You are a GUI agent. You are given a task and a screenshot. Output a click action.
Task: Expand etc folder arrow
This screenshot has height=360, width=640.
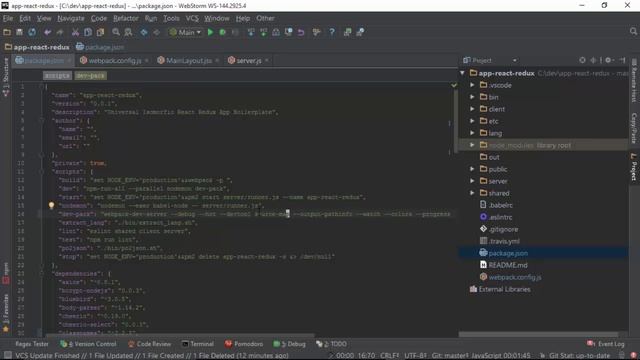(x=472, y=121)
